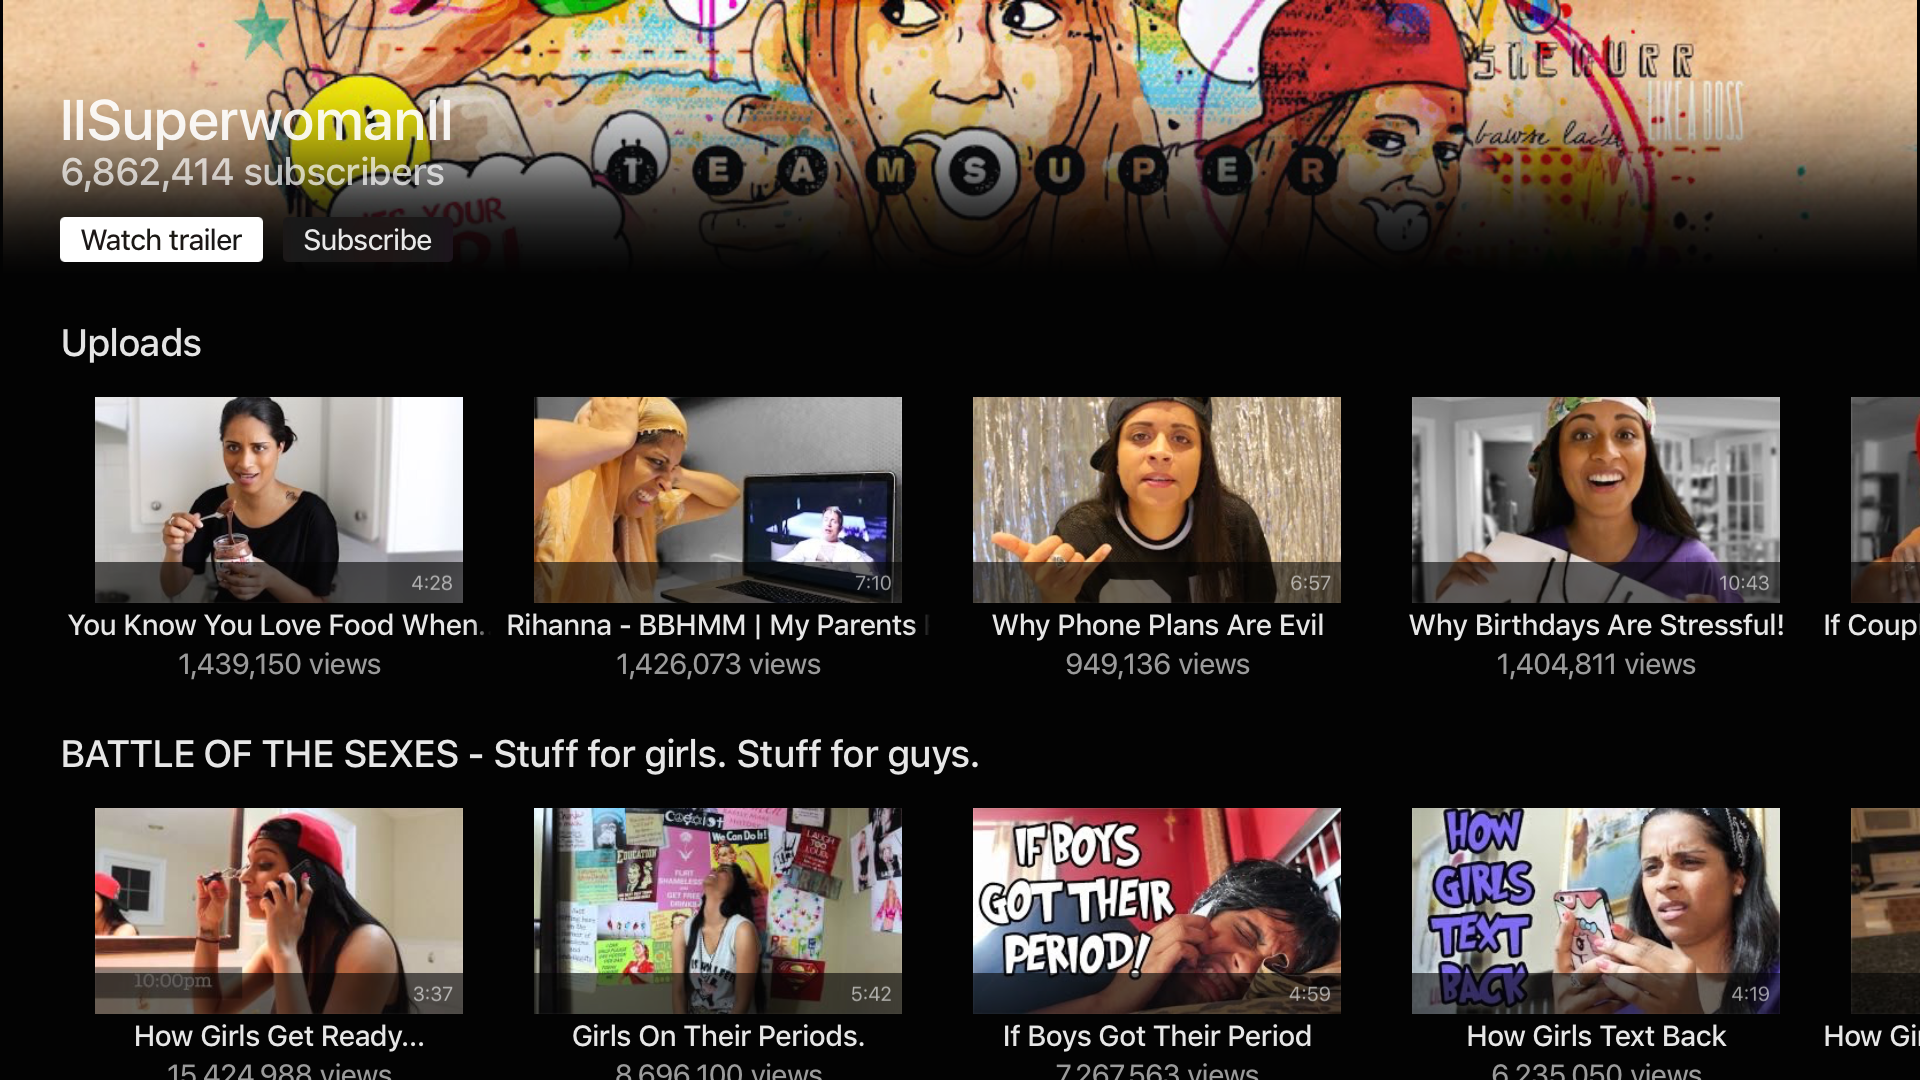The height and width of the screenshot is (1080, 1920).
Task: Click the Subscribe button
Action: tap(367, 240)
